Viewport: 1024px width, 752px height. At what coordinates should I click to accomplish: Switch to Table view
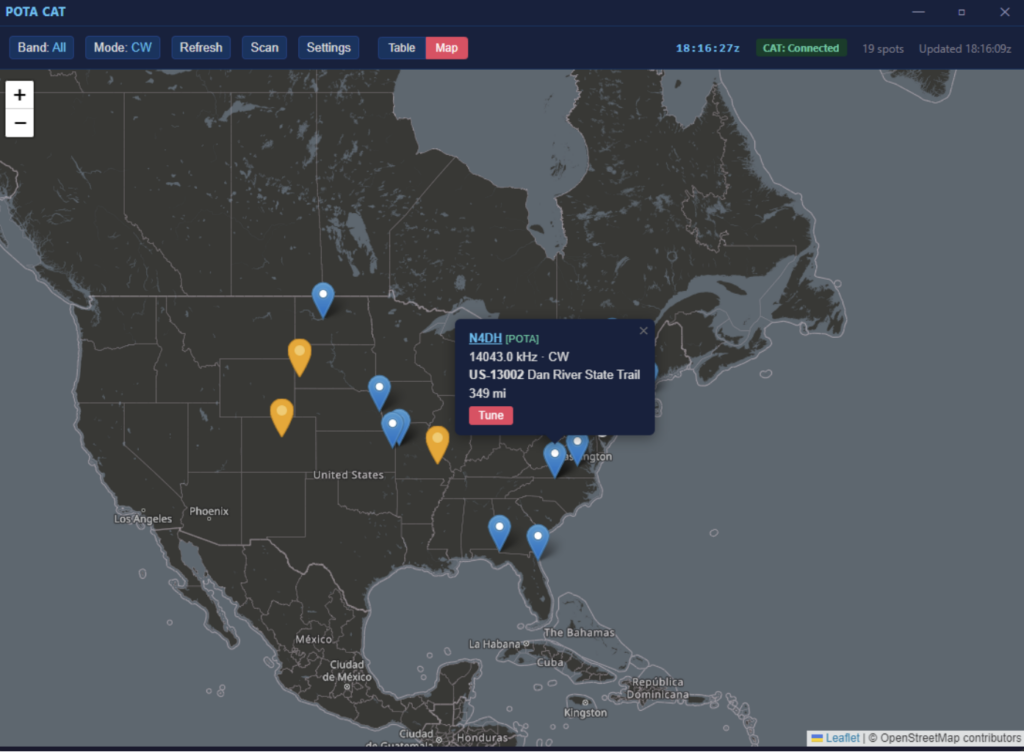tap(401, 48)
